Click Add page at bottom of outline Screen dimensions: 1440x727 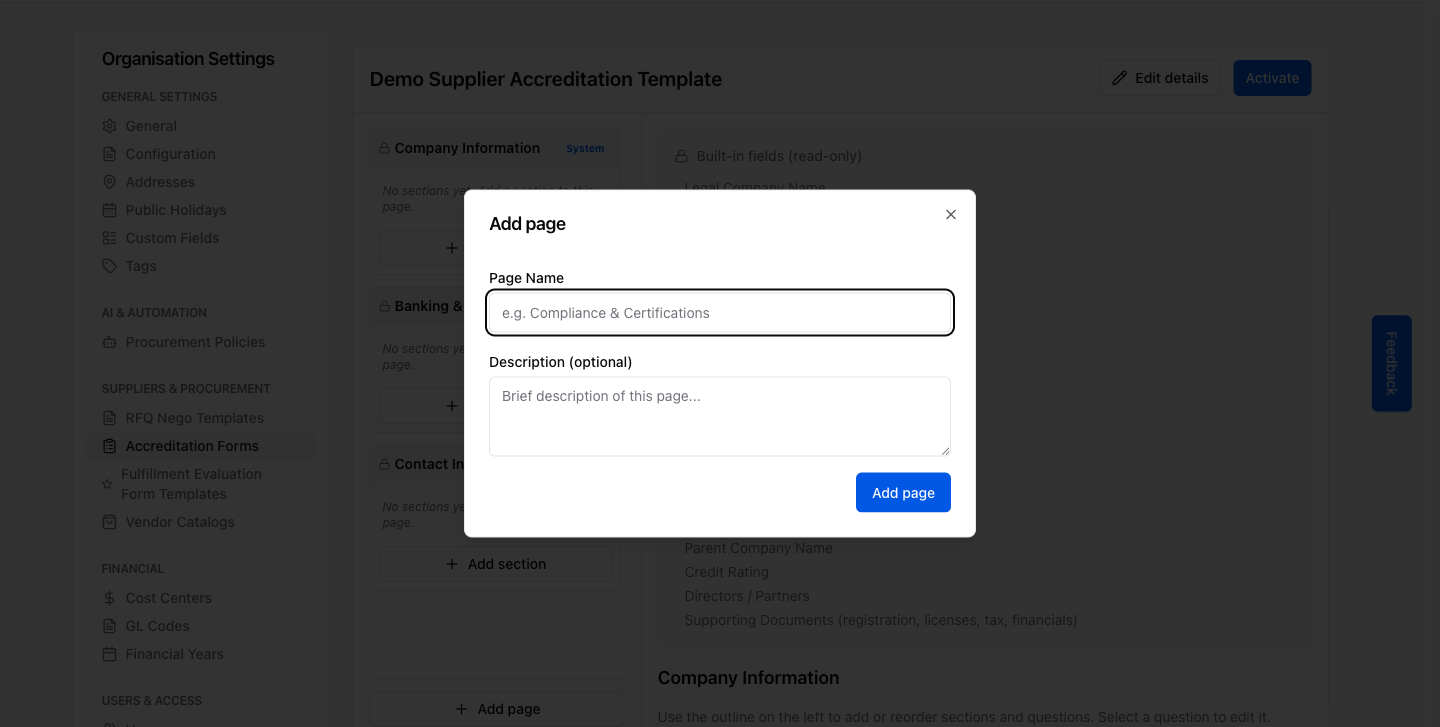pyautogui.click(x=497, y=709)
